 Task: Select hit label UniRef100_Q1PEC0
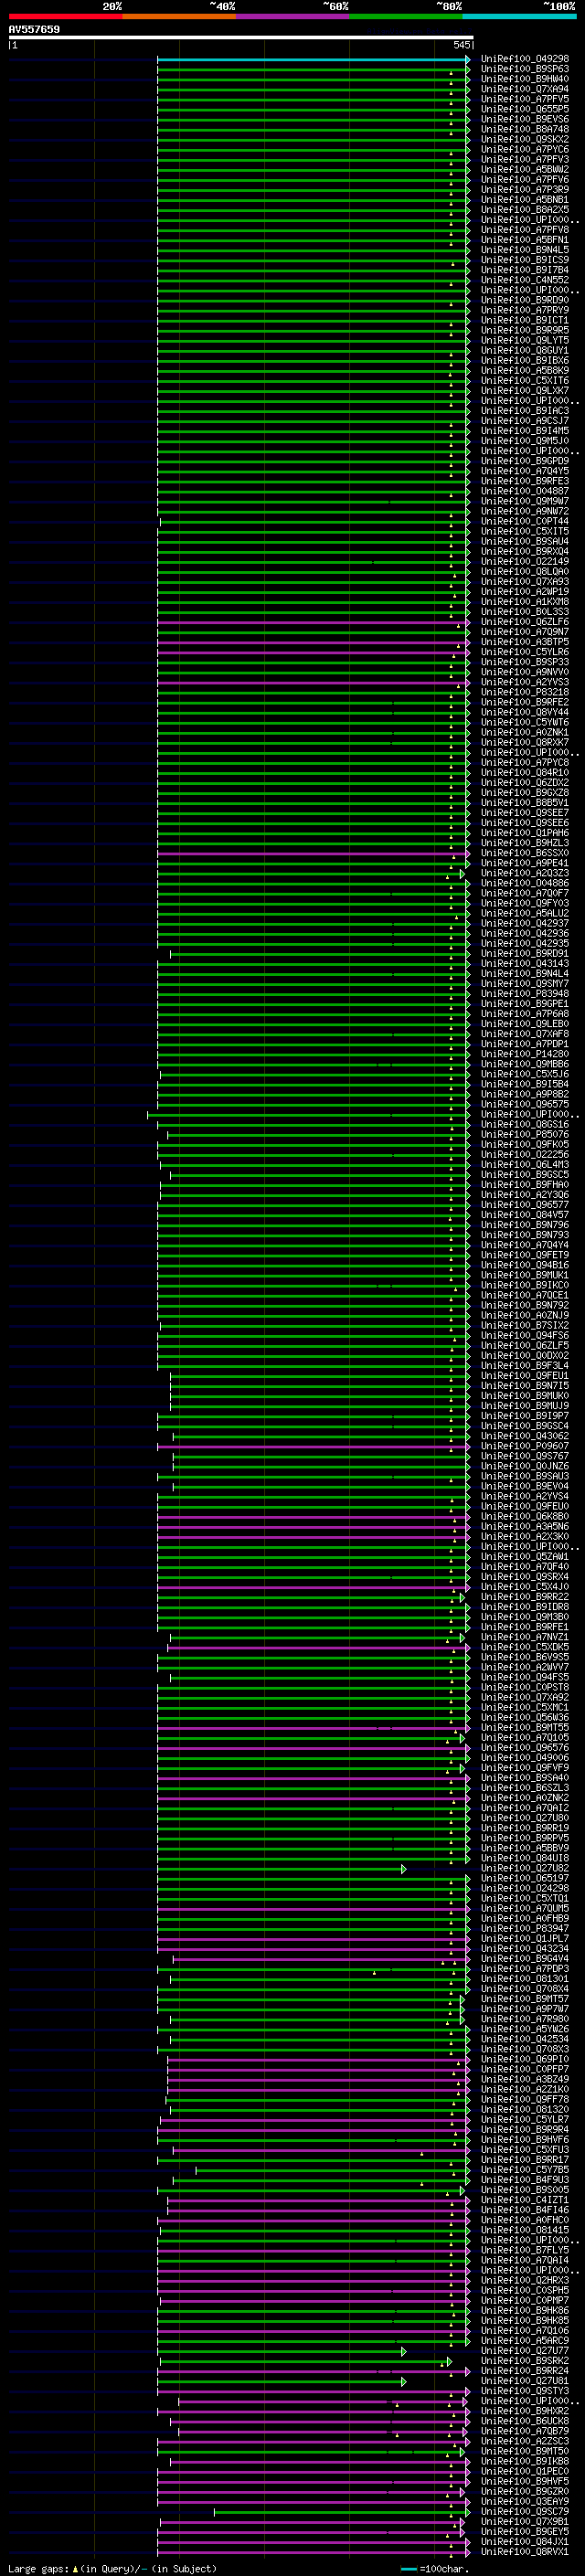[x=525, y=2470]
